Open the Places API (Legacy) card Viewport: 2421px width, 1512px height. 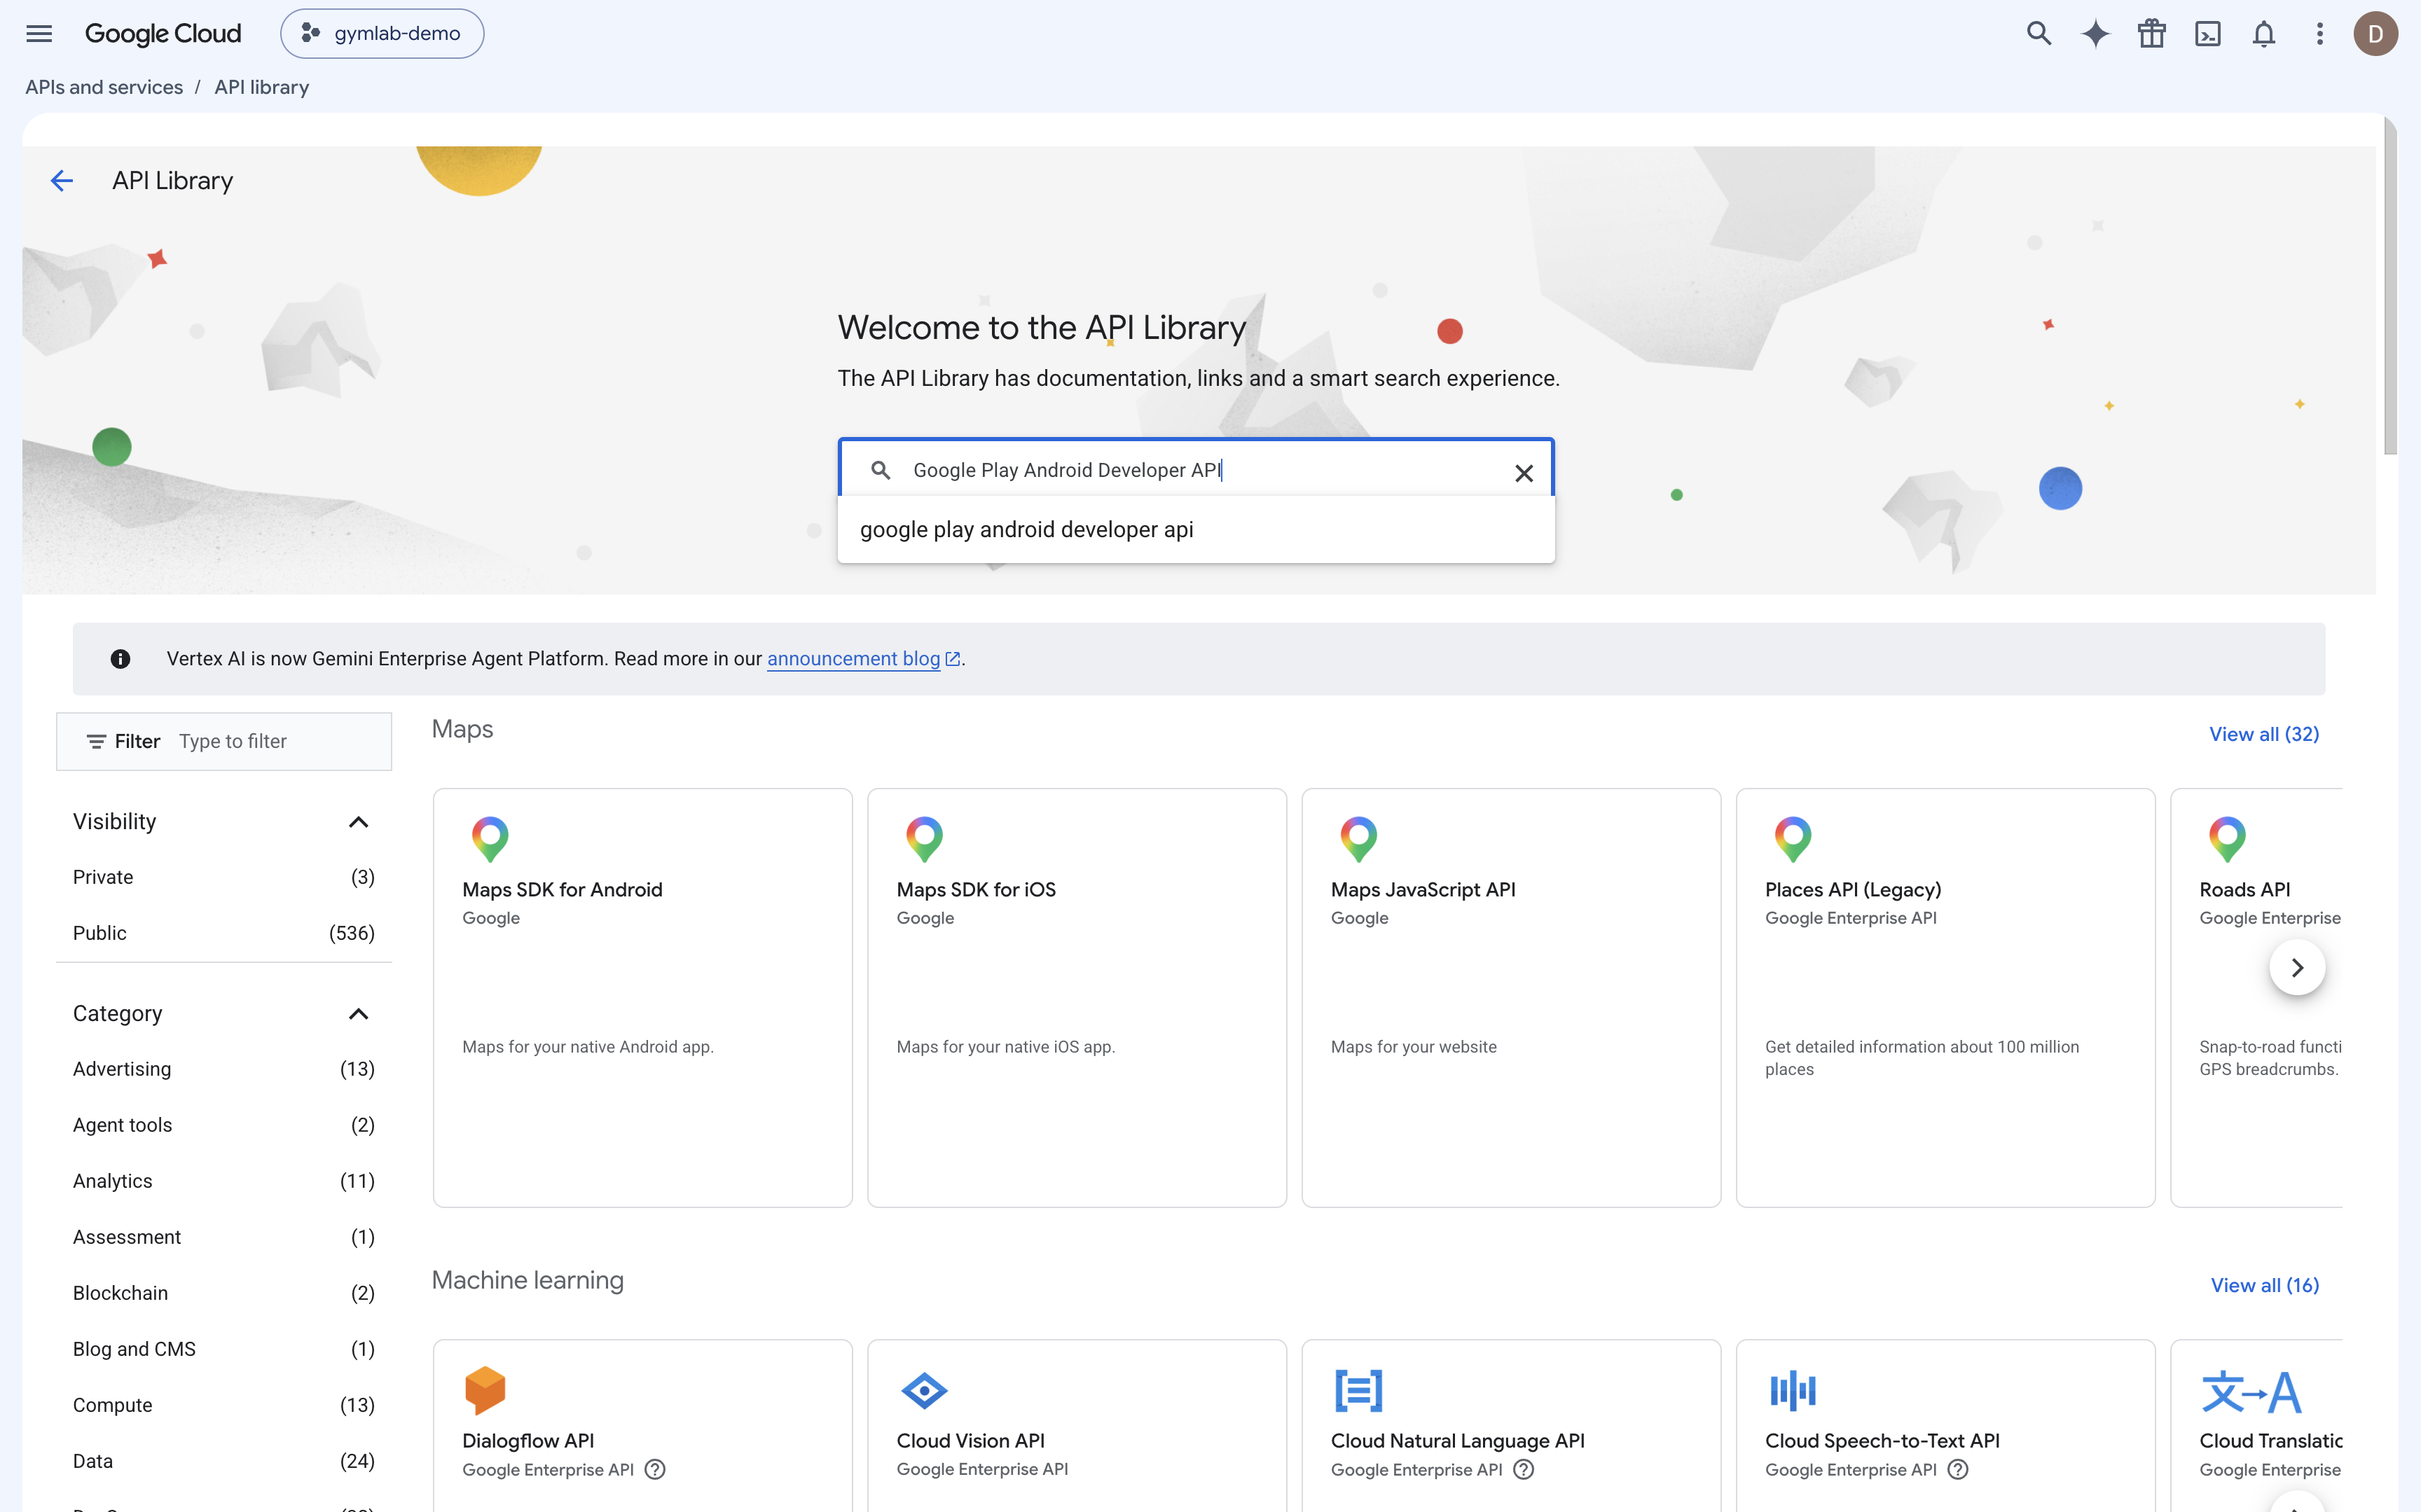[x=1945, y=997]
